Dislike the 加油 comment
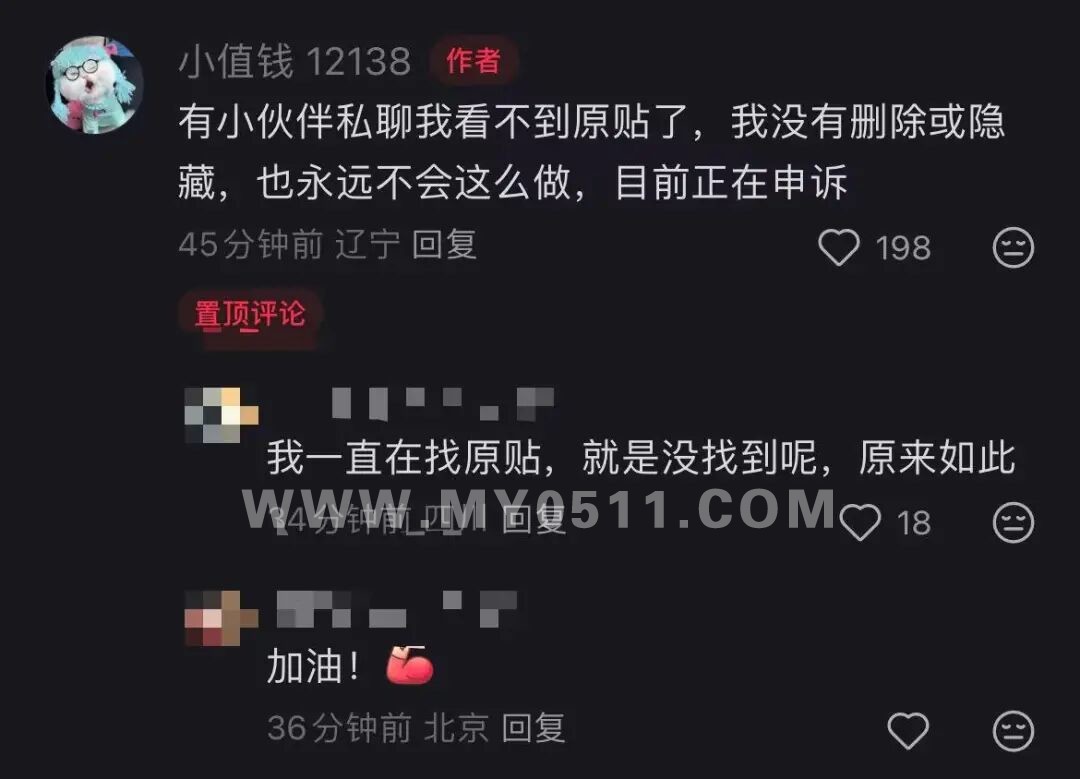The height and width of the screenshot is (779, 1080). point(1013,730)
